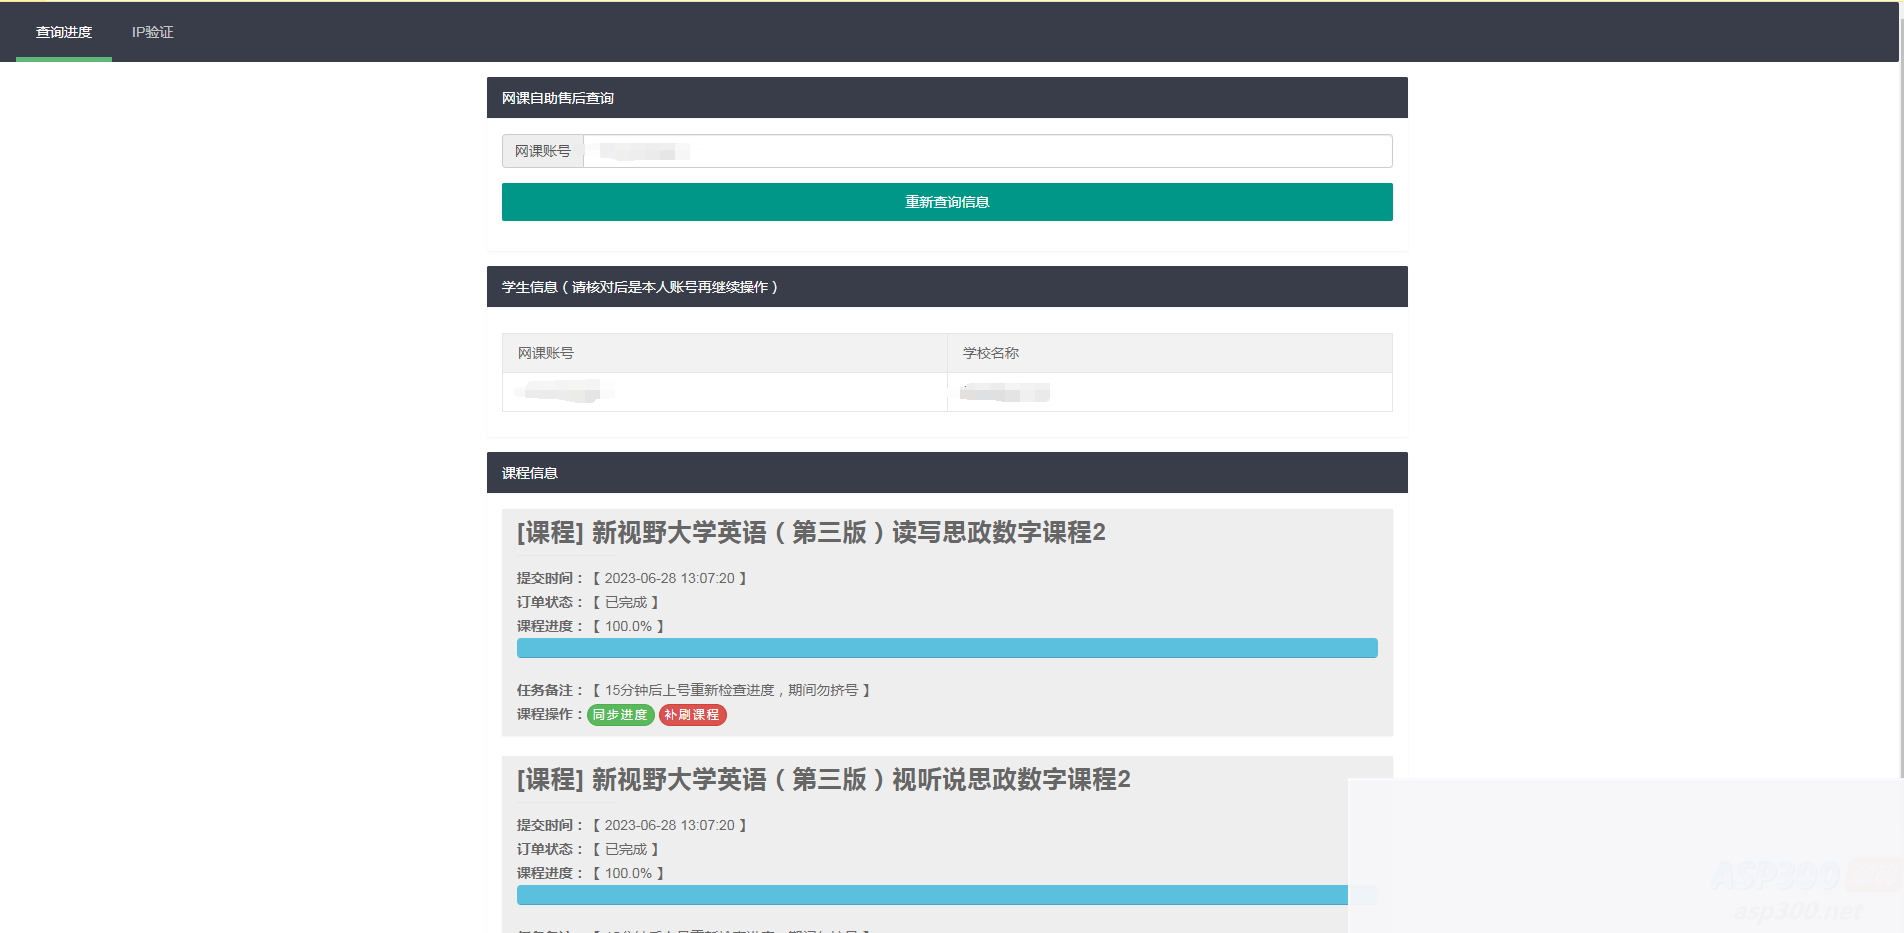Click the masked 网课账号 table value

tap(559, 391)
